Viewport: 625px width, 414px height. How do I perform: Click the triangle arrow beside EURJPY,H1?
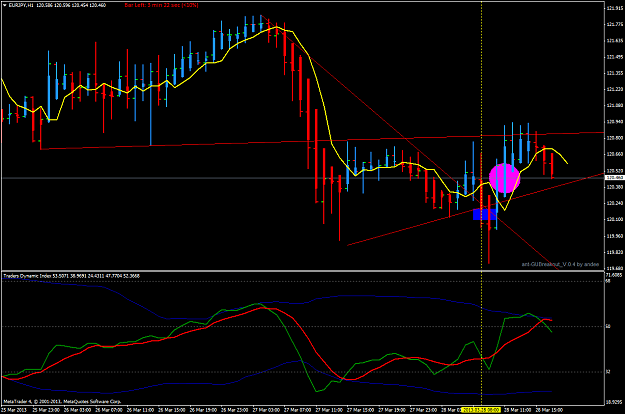tap(4, 6)
